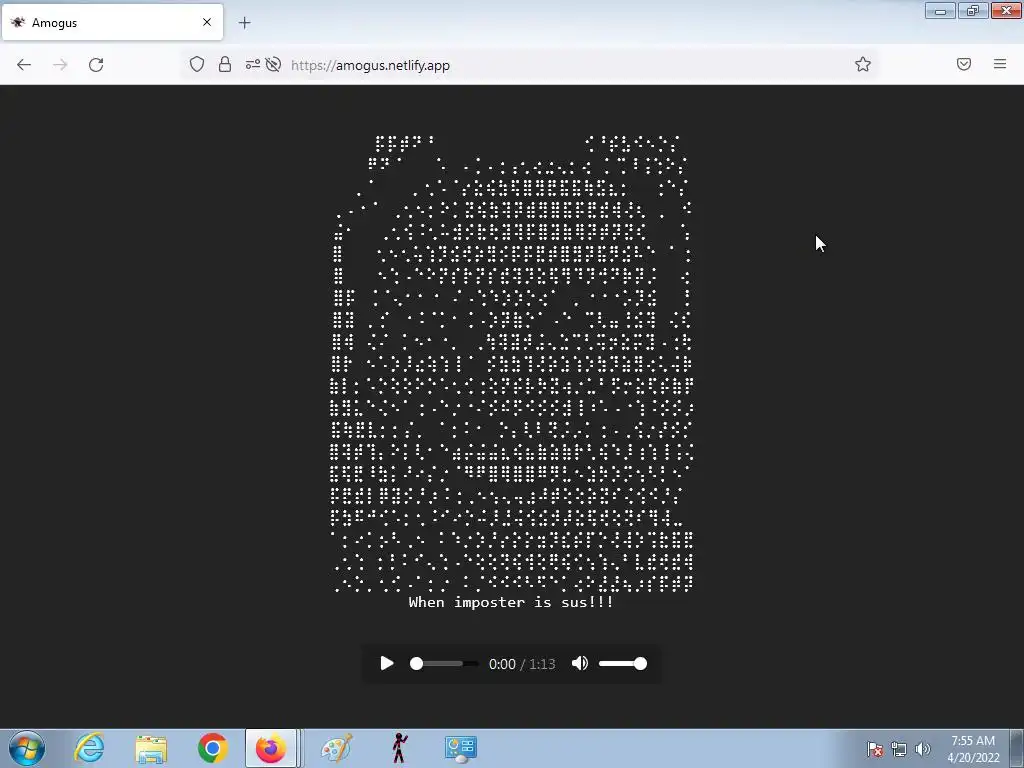1024x768 pixels.
Task: Reload the current page
Action: click(x=96, y=65)
